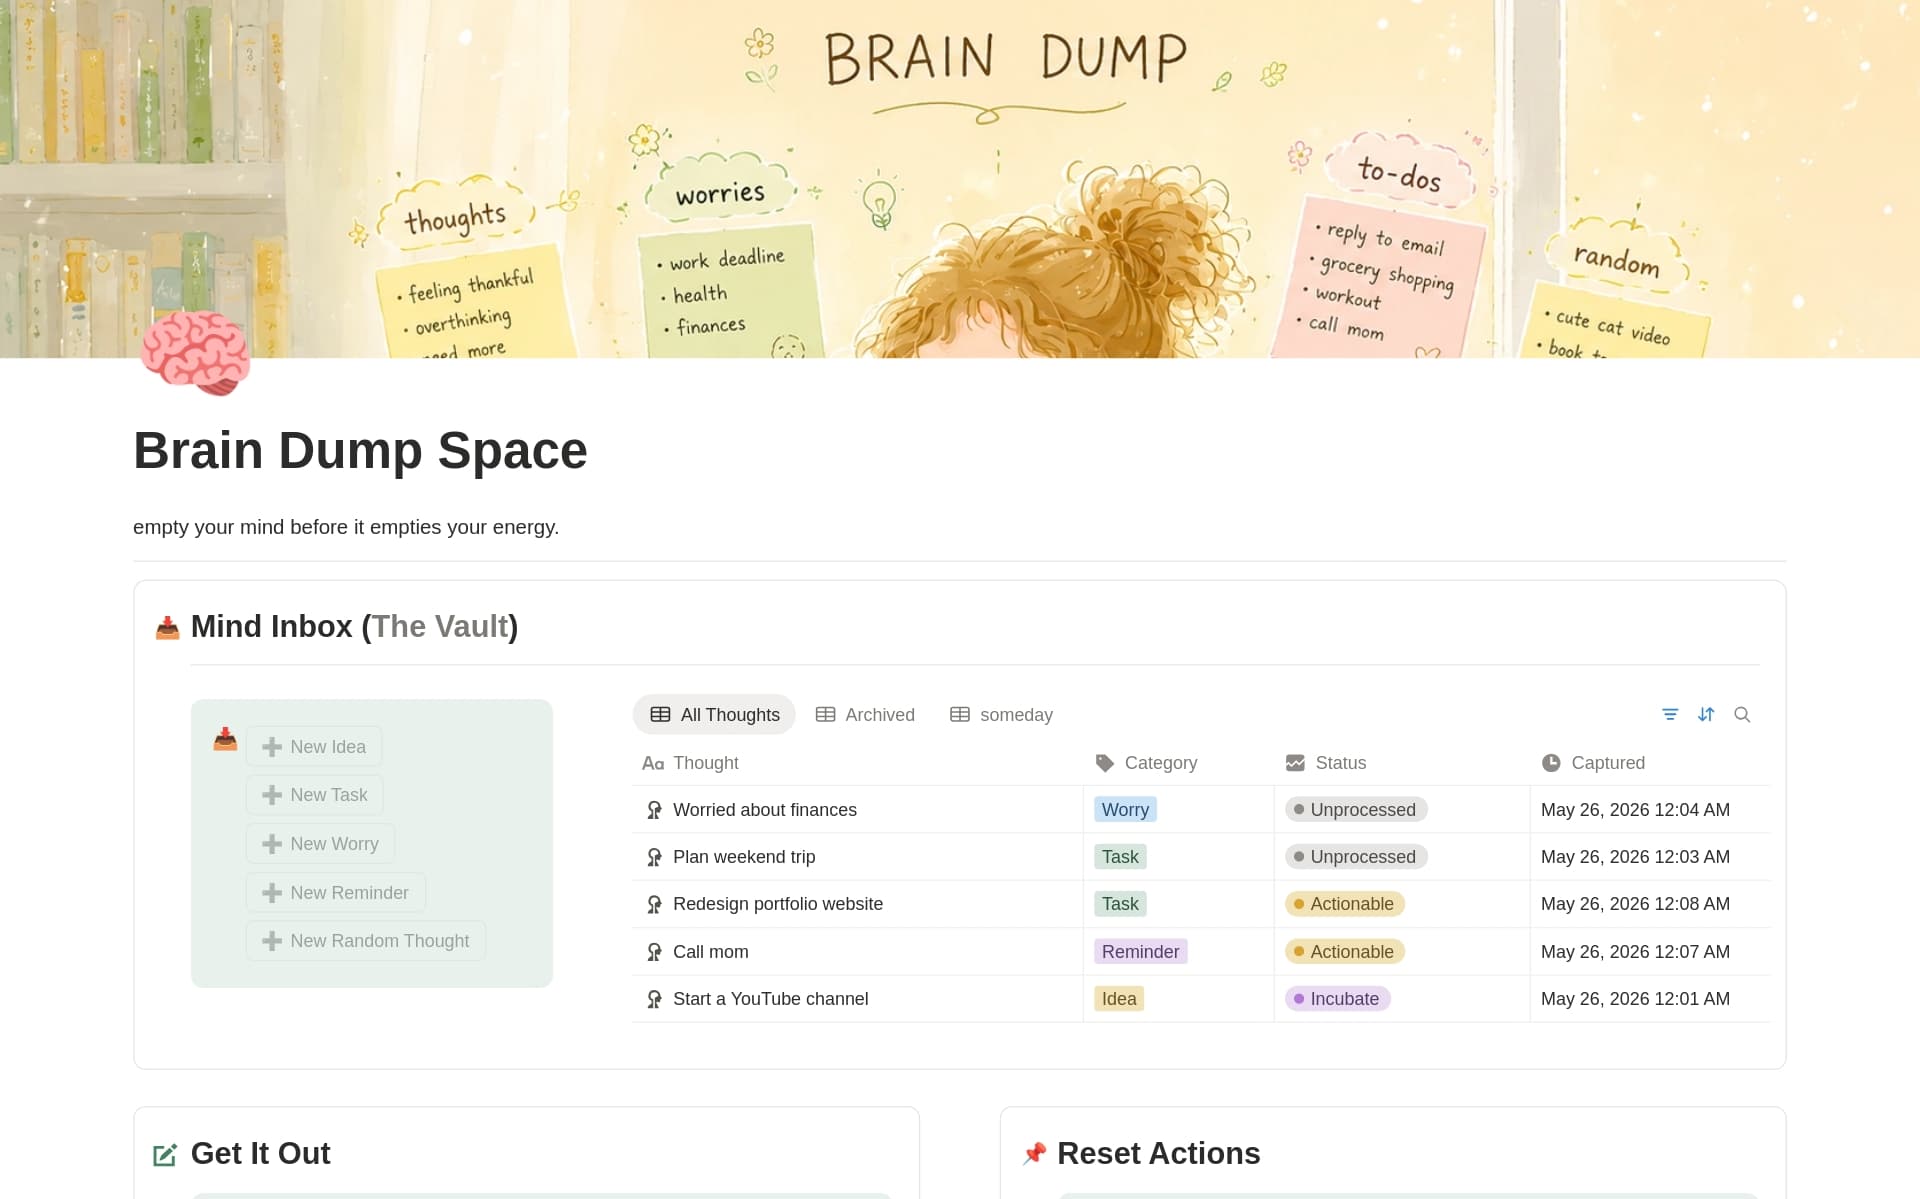Open the database search icon
The image size is (1920, 1199).
point(1742,714)
